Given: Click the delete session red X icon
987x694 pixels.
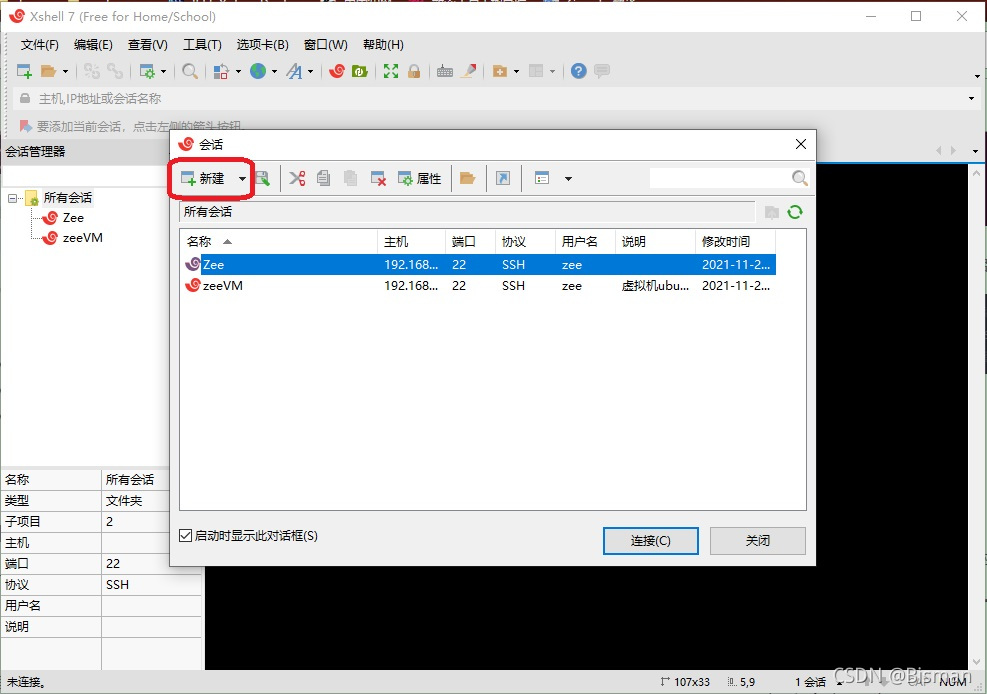Looking at the screenshot, I should point(378,179).
